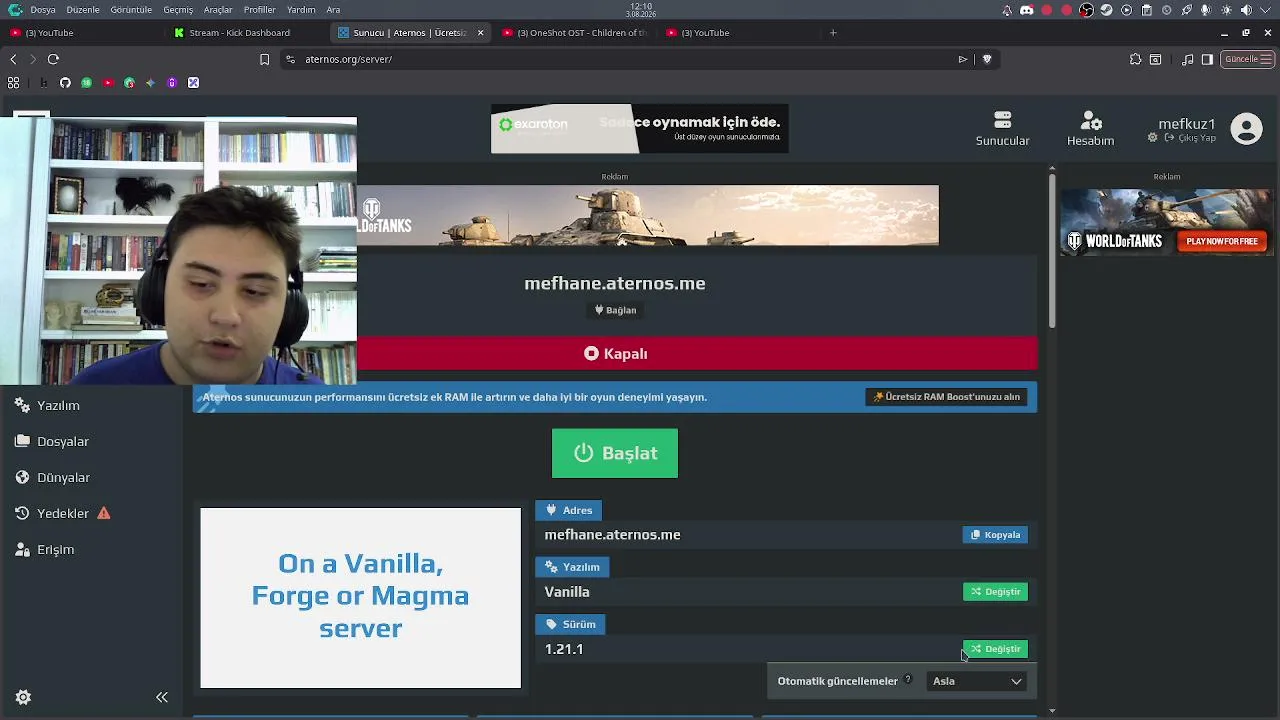Open the Hesabım account page
The height and width of the screenshot is (720, 1280).
pos(1090,129)
